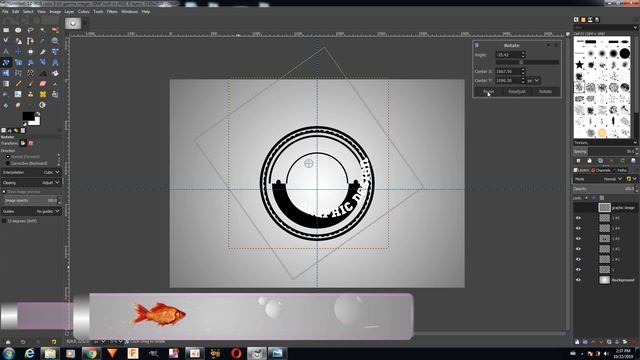This screenshot has width=640, height=360.
Task: Select the Heal bandage tool
Action: 43,94
